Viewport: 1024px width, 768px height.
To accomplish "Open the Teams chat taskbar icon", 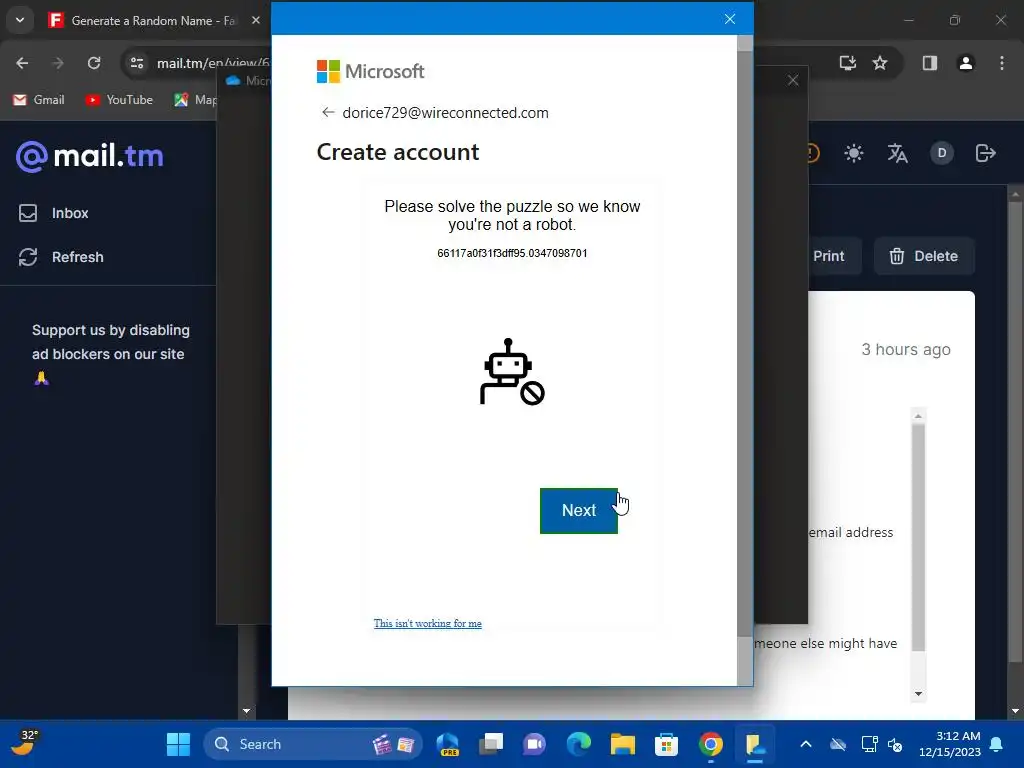I will tap(534, 744).
